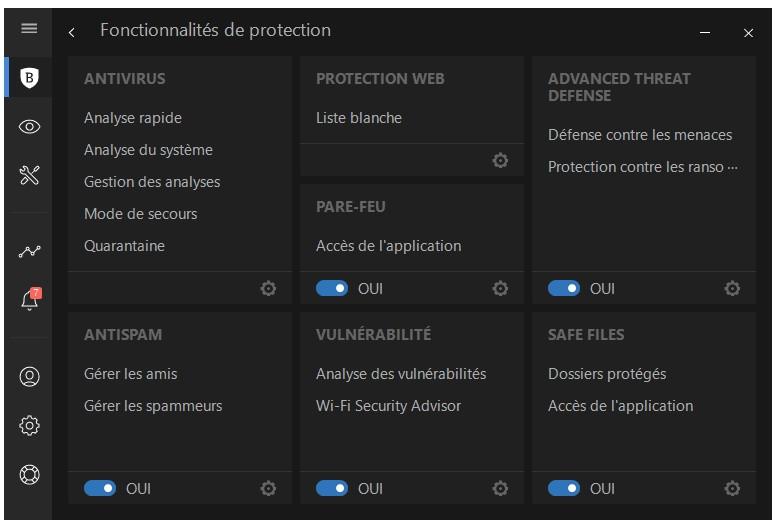Open Antivirus settings gear
This screenshot has height=529, width=776.
pyautogui.click(x=268, y=288)
